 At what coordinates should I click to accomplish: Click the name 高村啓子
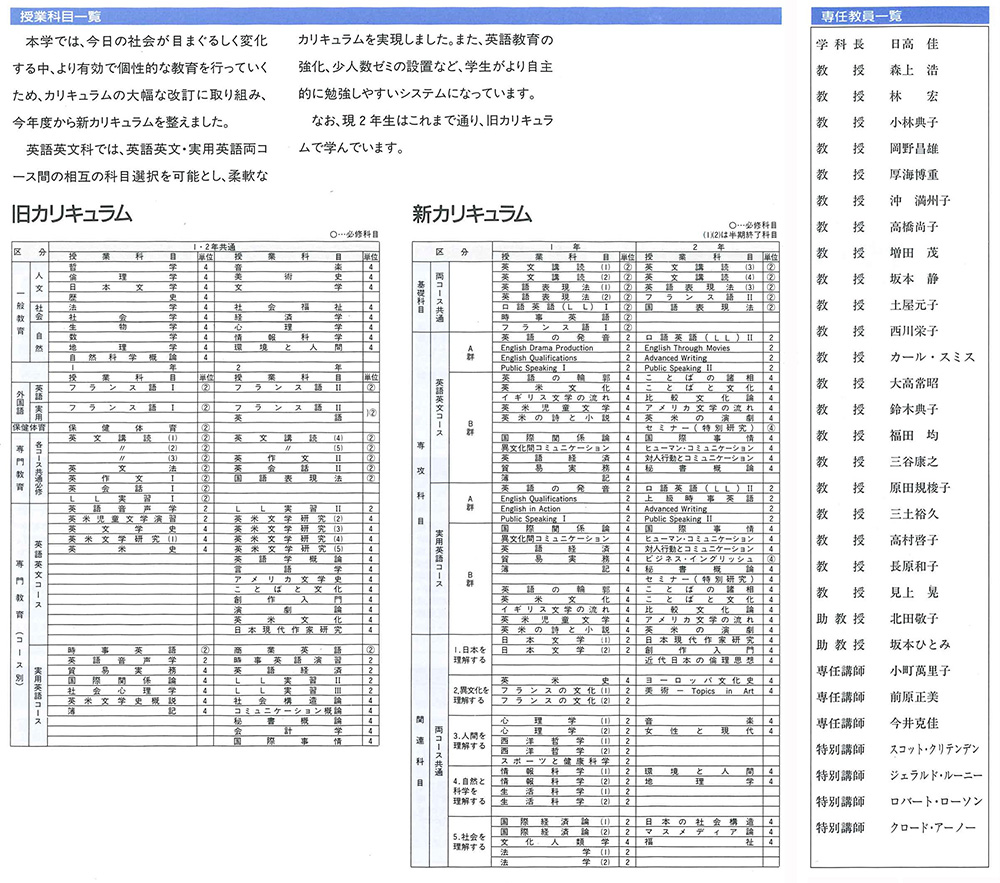(x=914, y=541)
